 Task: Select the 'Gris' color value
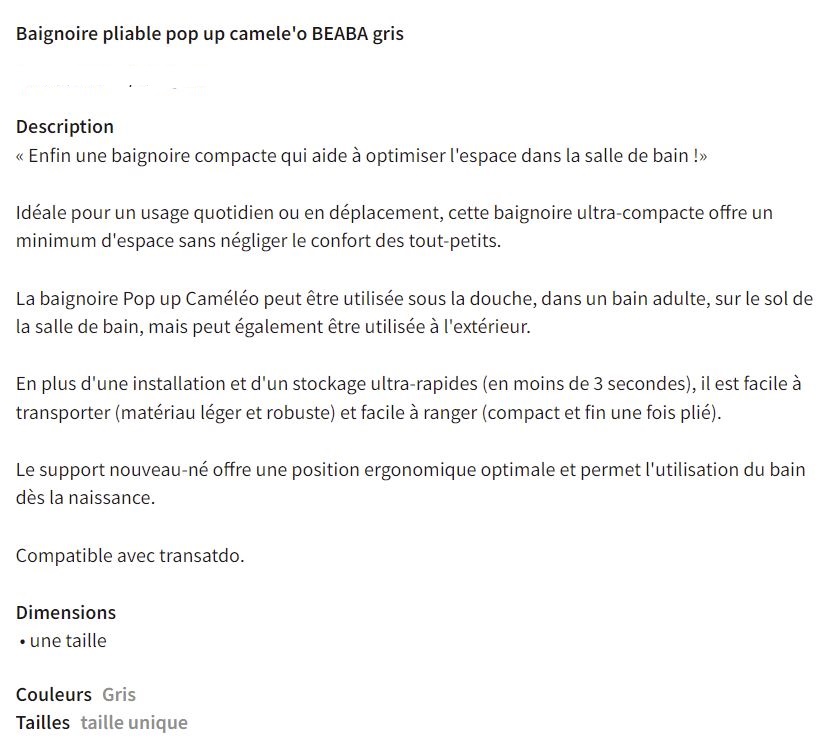point(119,694)
